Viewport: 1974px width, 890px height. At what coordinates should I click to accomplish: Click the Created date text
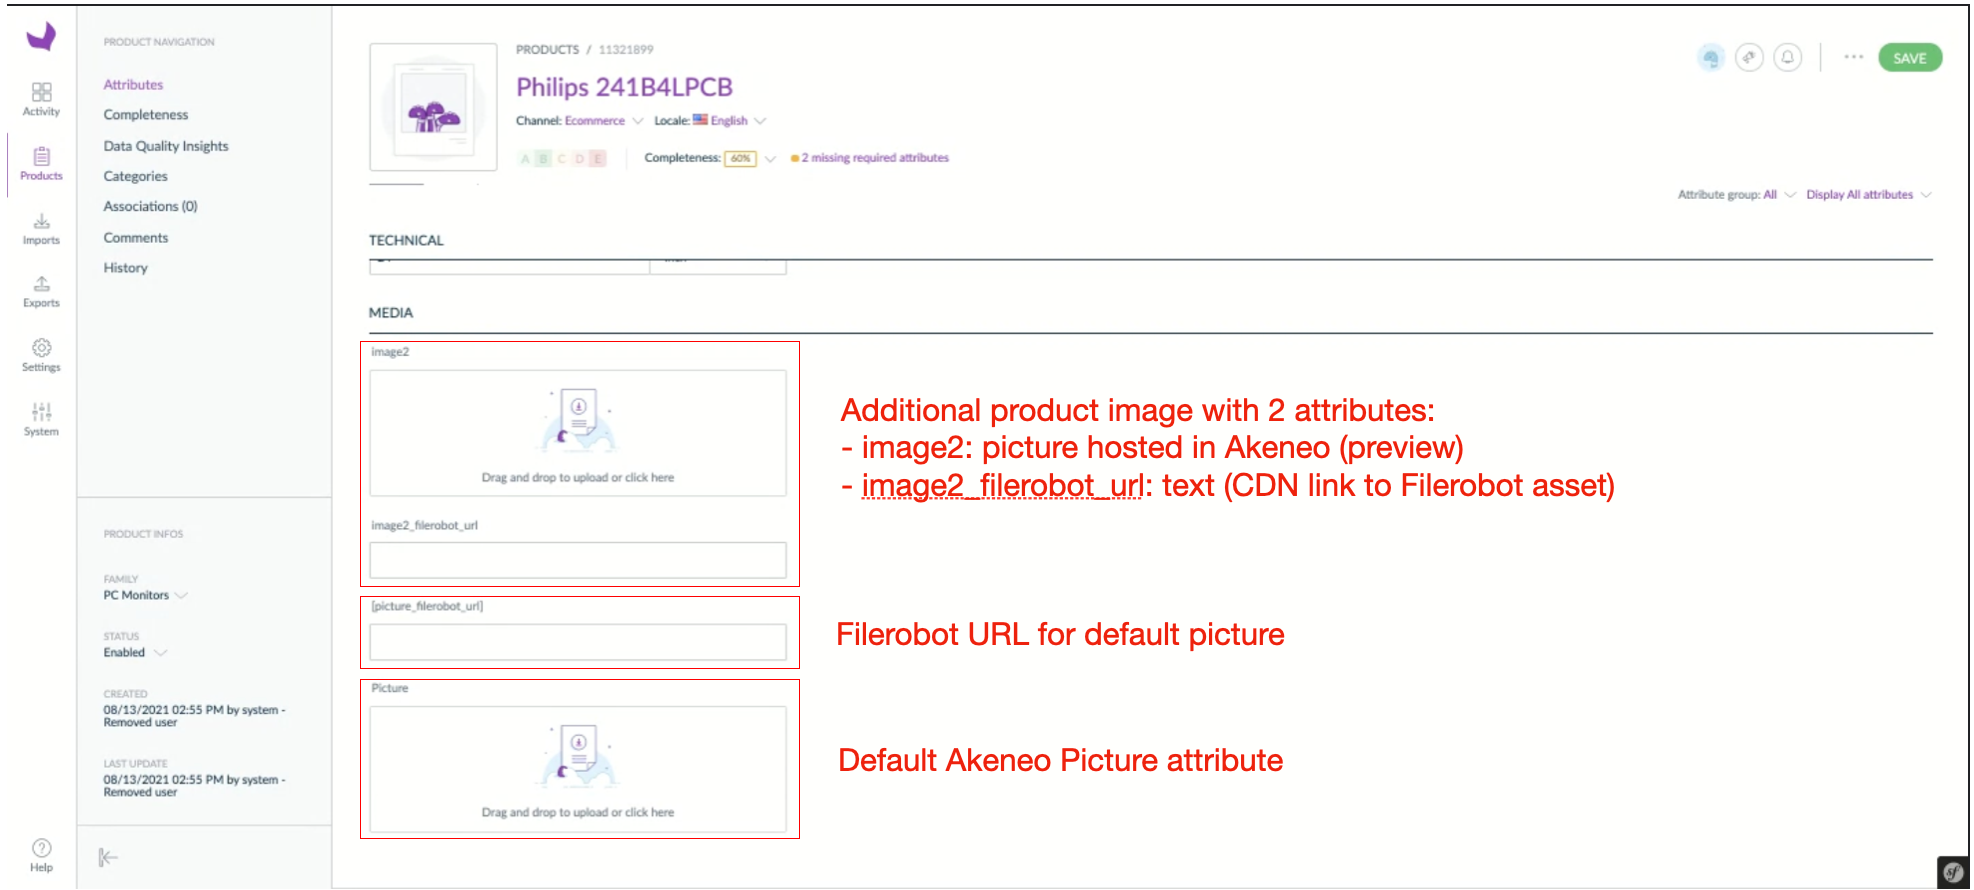(x=194, y=716)
